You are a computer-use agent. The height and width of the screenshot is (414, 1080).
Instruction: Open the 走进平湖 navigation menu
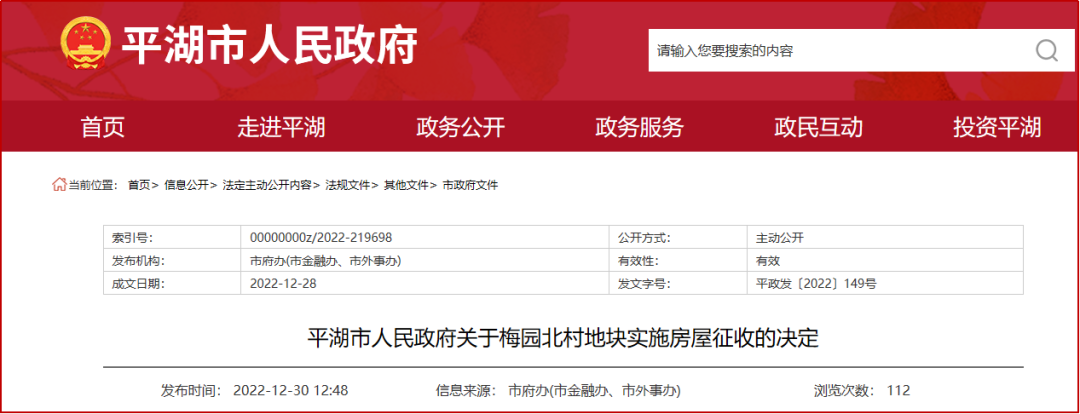coord(281,127)
